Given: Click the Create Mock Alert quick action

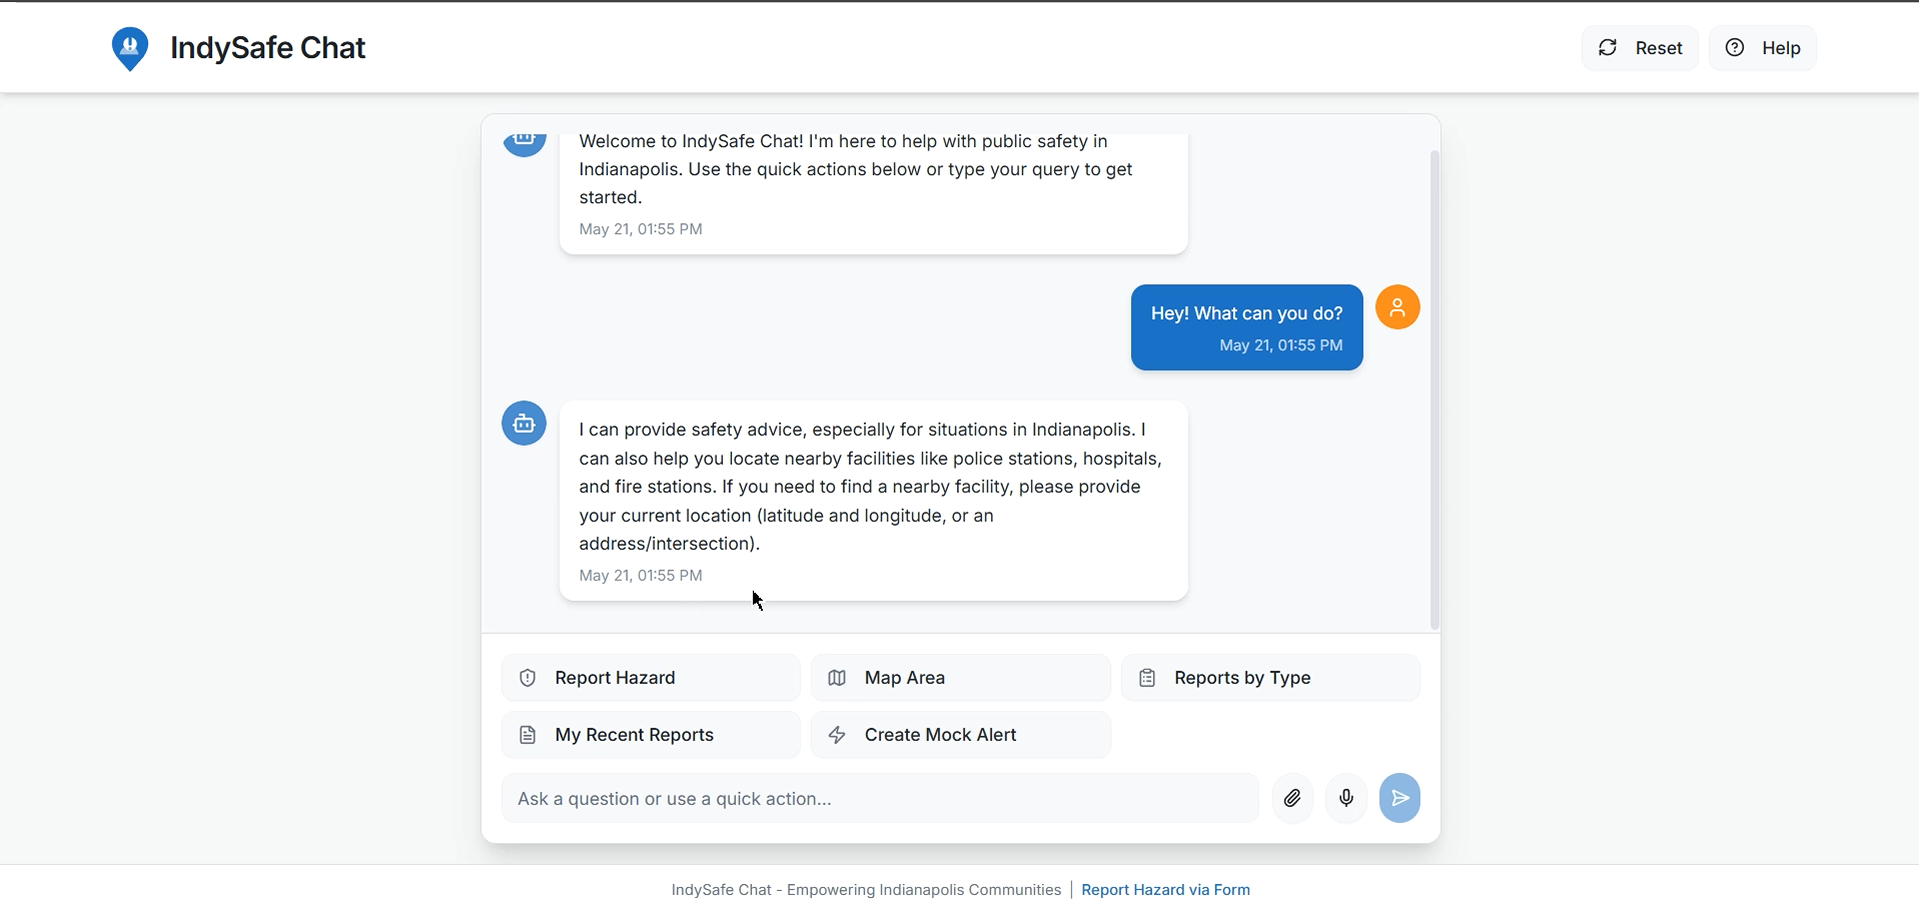Looking at the screenshot, I should tap(961, 735).
